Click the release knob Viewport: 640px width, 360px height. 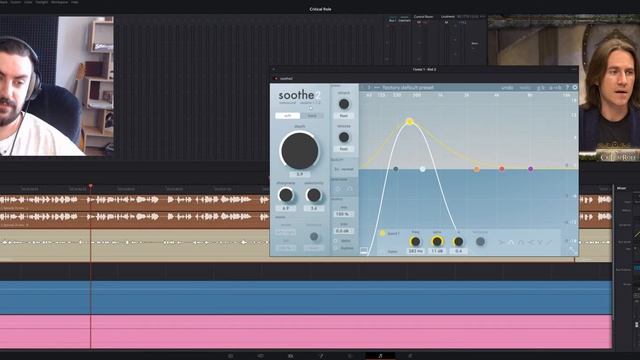(344, 137)
